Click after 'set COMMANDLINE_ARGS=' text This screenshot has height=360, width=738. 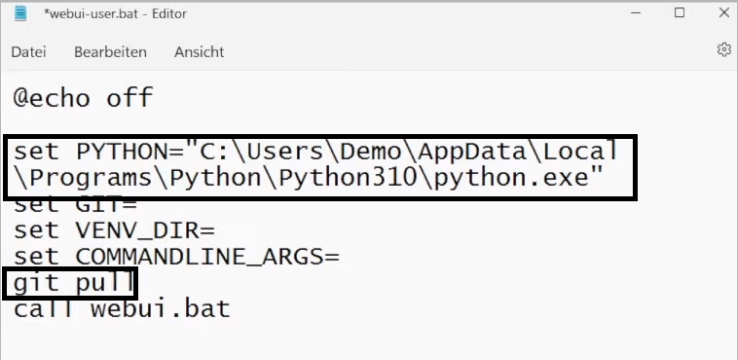341,257
